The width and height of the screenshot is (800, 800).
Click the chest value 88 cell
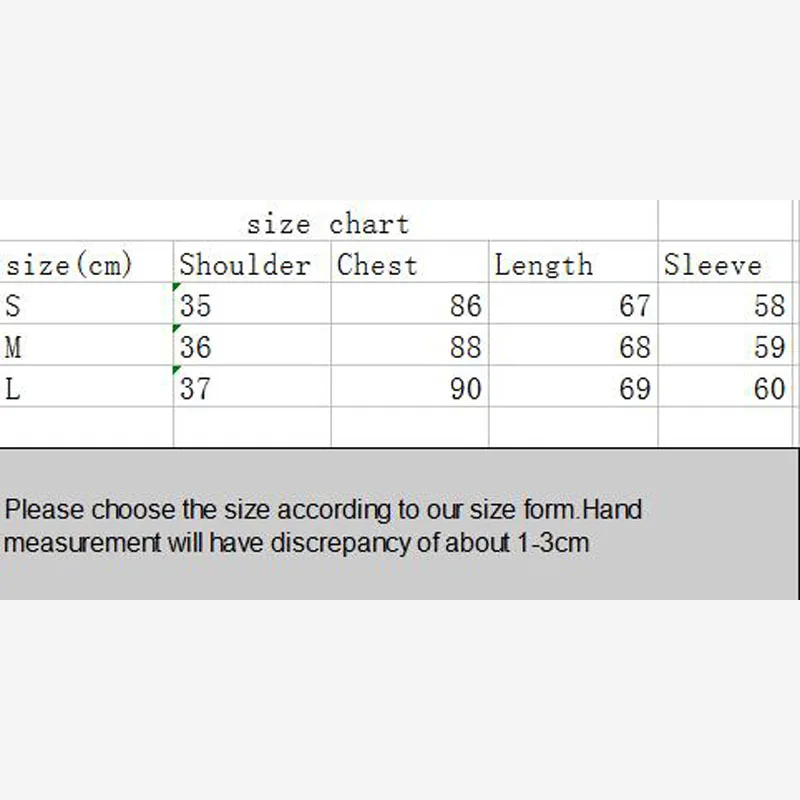(409, 347)
